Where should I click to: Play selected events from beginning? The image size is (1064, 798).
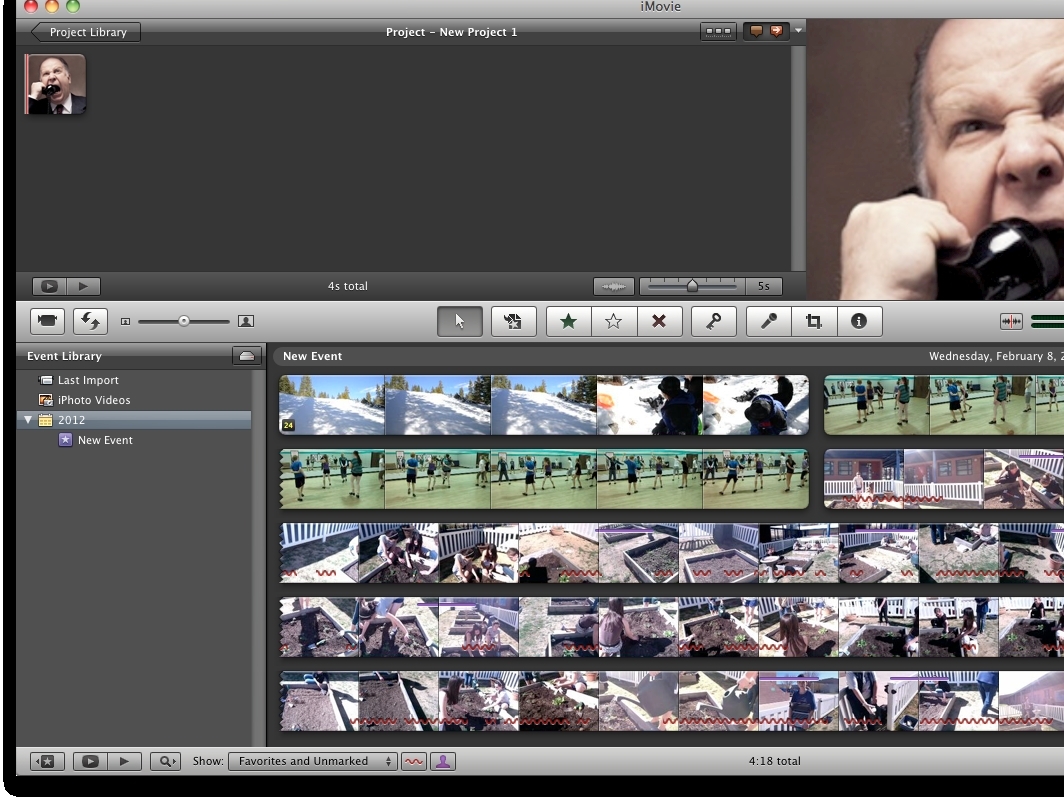[x=124, y=761]
